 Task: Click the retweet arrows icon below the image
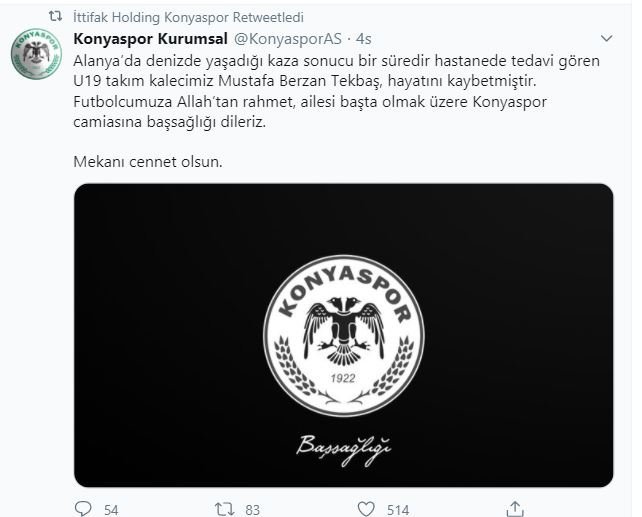click(225, 509)
